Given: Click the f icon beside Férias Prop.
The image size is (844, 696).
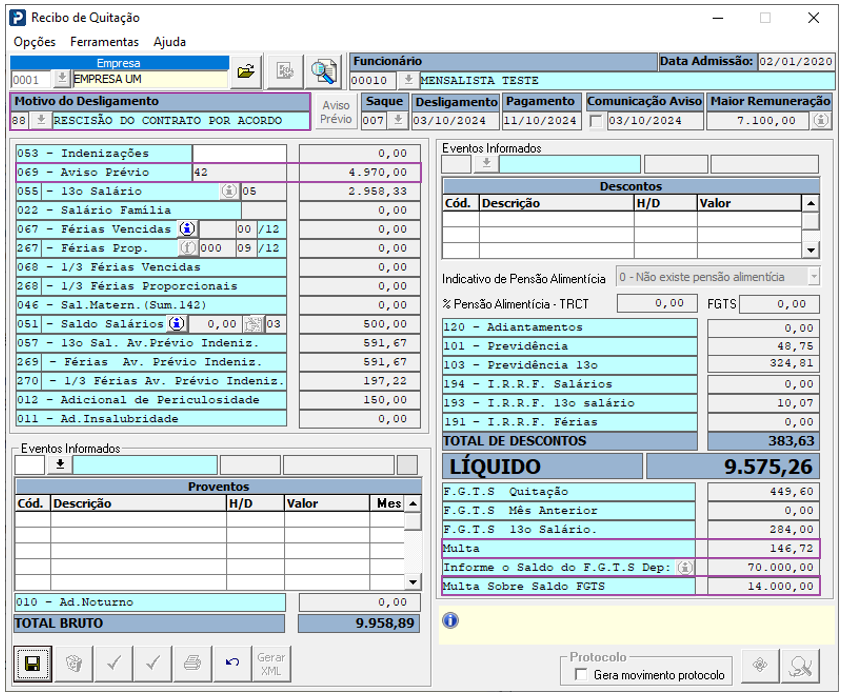Looking at the screenshot, I should coord(187,248).
